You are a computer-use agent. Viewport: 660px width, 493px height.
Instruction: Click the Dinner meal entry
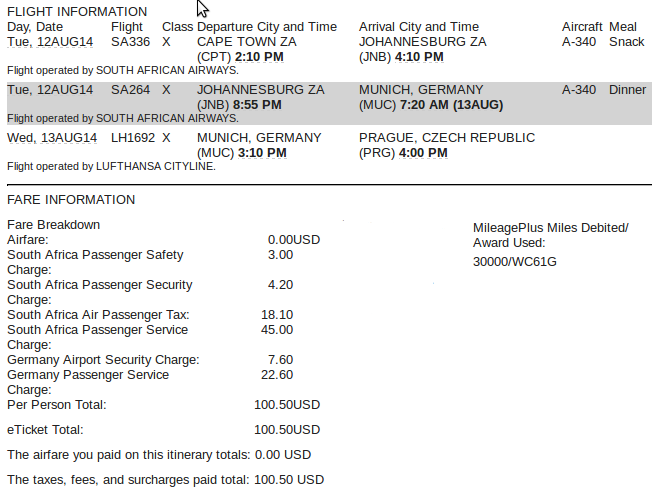[627, 90]
